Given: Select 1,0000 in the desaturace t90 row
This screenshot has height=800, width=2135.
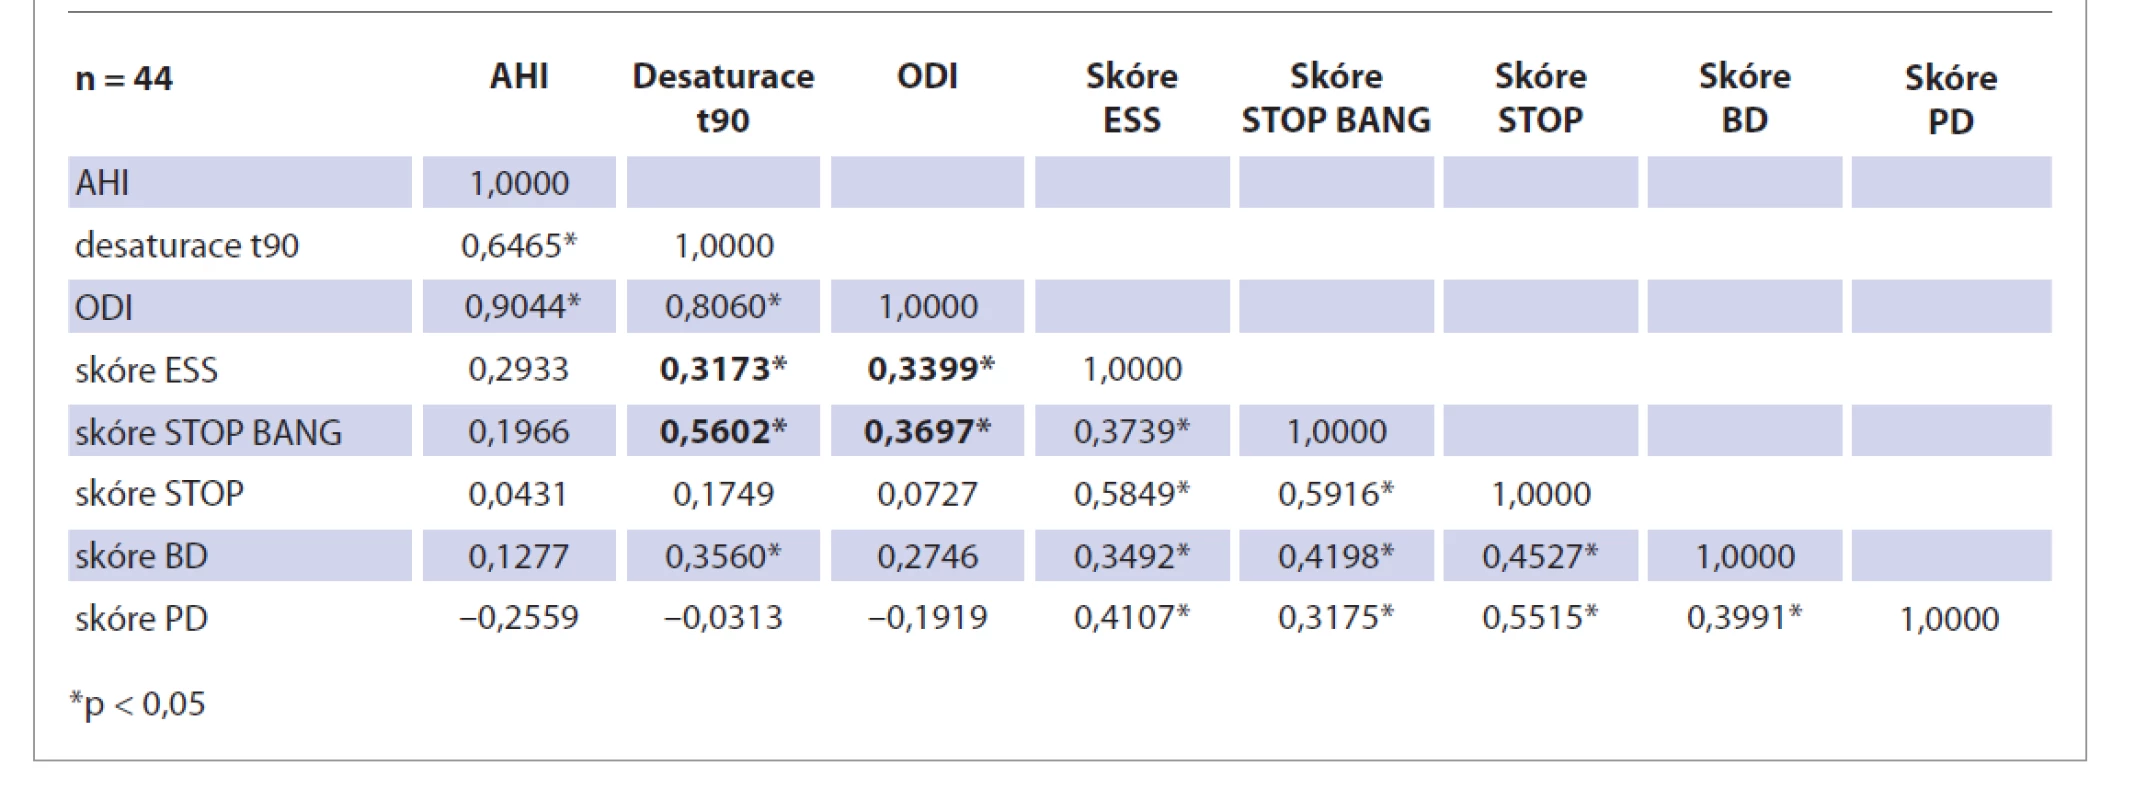Looking at the screenshot, I should (724, 245).
